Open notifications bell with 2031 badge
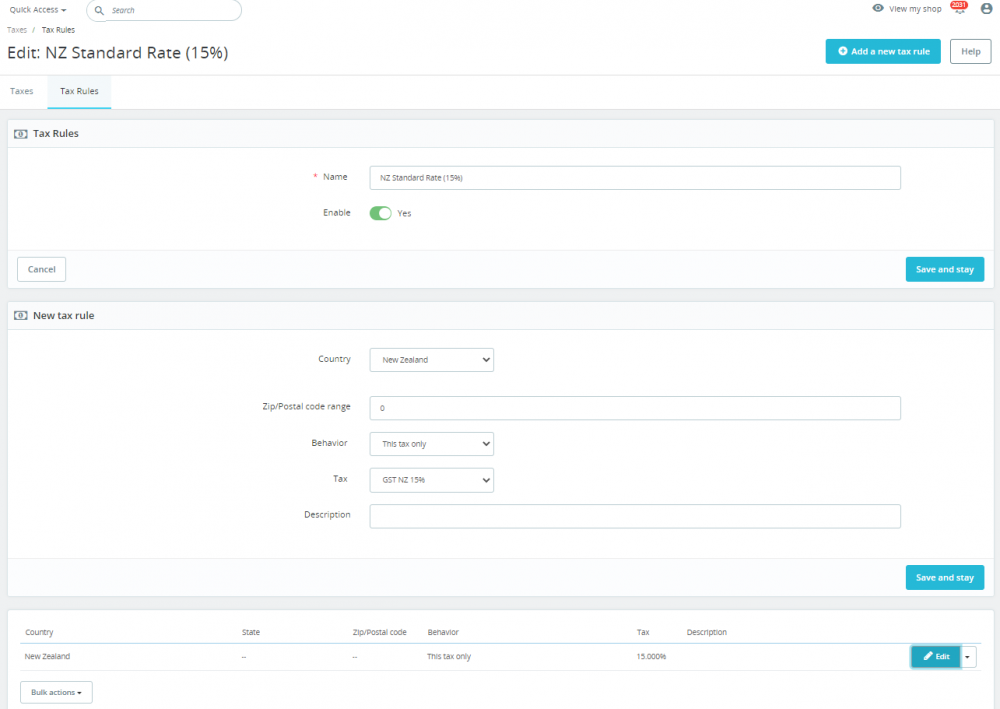 (959, 8)
